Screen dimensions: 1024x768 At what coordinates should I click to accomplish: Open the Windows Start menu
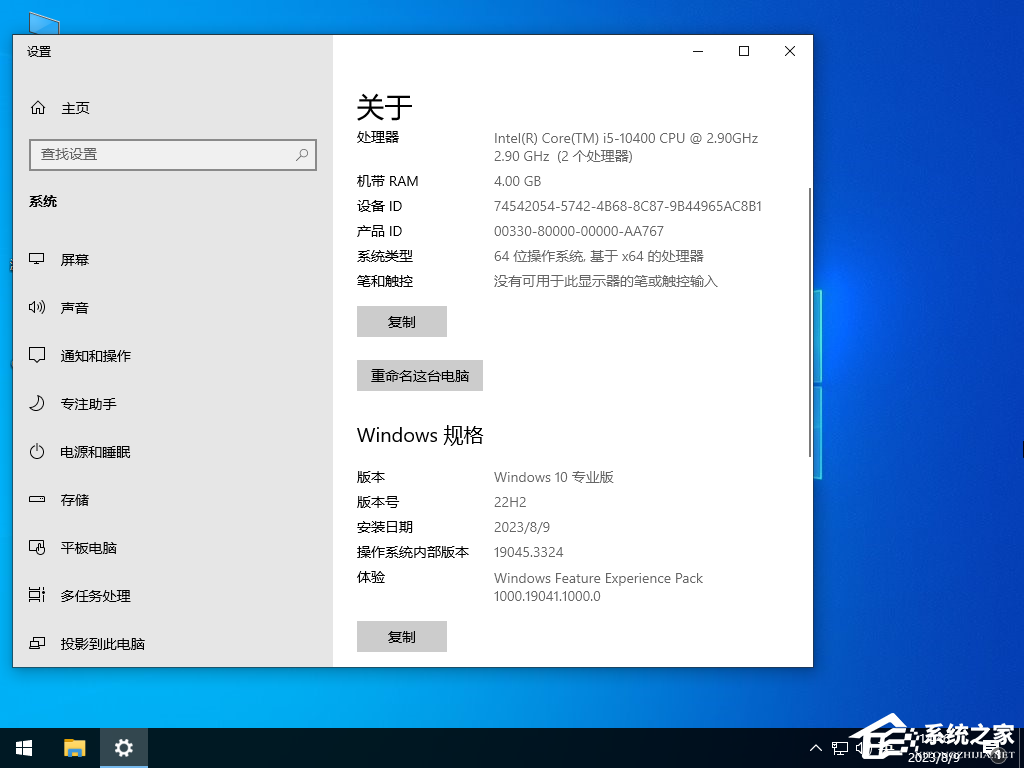pyautogui.click(x=23, y=747)
